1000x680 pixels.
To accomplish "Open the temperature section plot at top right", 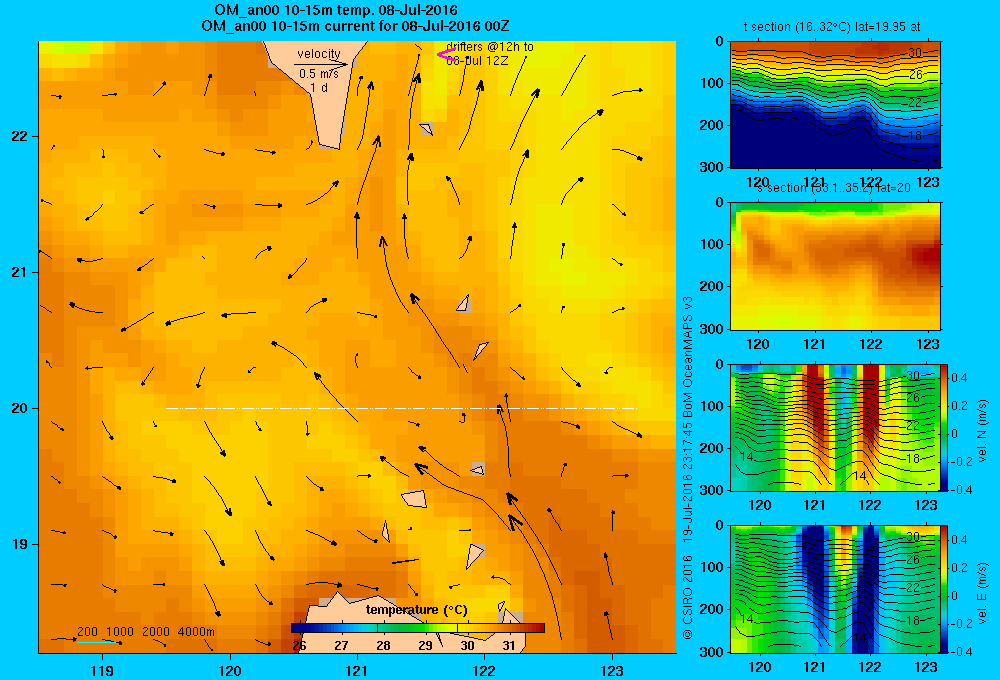I will [835, 104].
